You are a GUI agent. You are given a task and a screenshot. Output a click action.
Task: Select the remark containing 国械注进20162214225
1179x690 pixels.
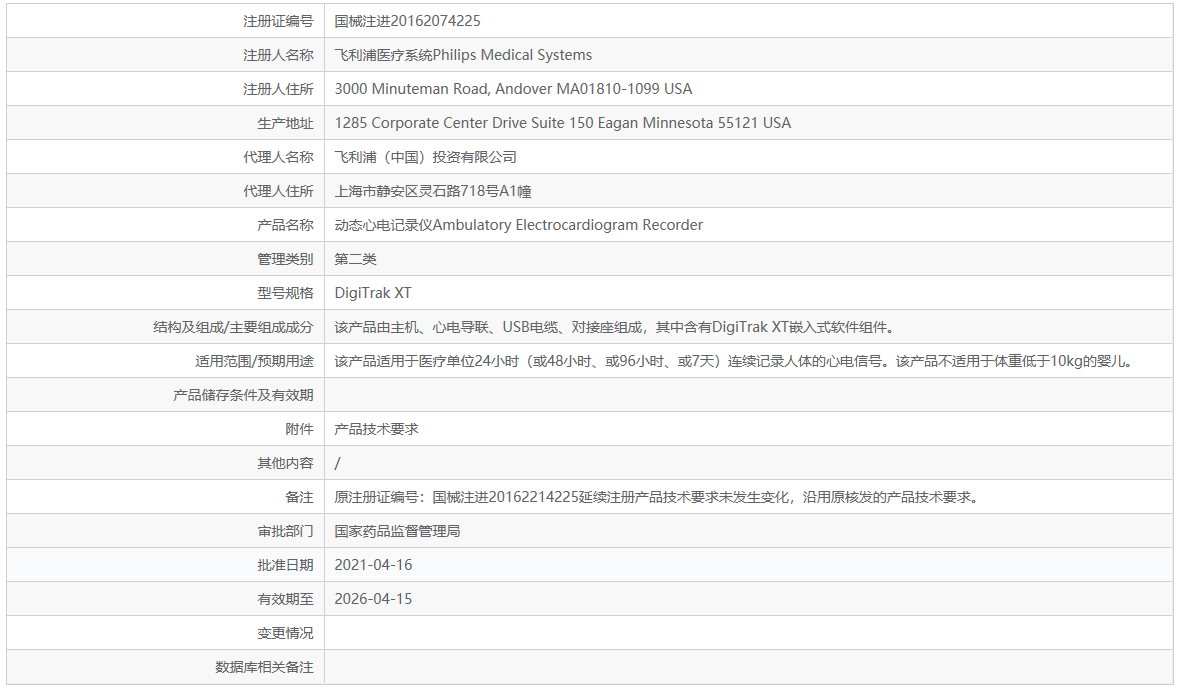[x=656, y=497]
